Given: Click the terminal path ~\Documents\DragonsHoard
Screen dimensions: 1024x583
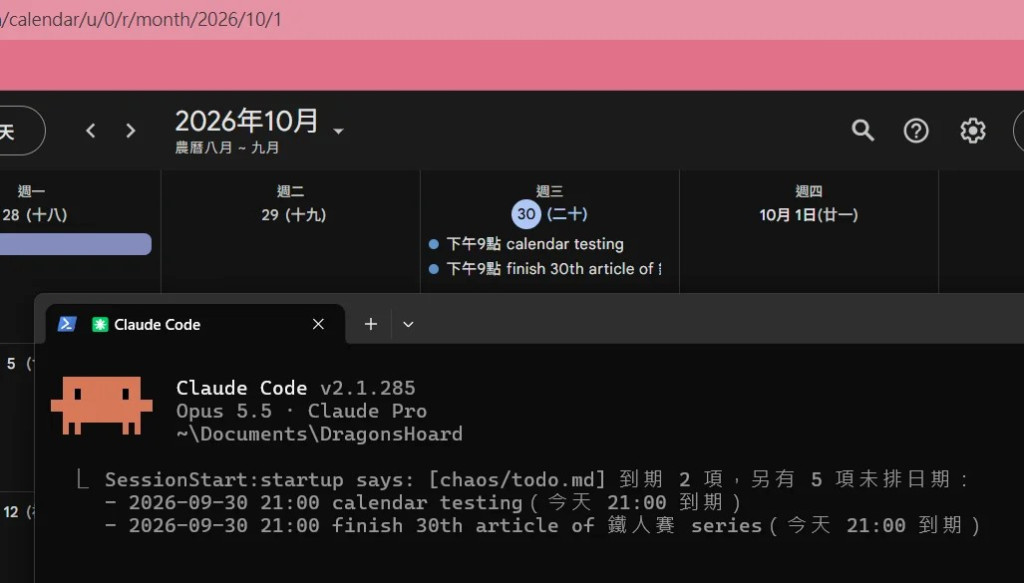Looking at the screenshot, I should pos(319,434).
